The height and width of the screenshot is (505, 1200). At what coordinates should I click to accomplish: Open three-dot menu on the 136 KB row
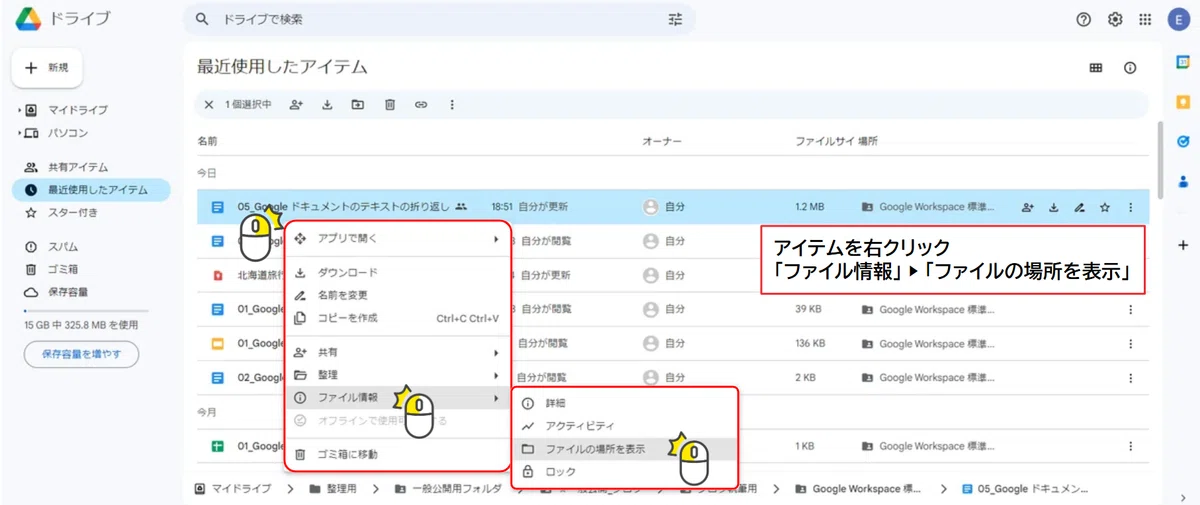click(x=1131, y=344)
